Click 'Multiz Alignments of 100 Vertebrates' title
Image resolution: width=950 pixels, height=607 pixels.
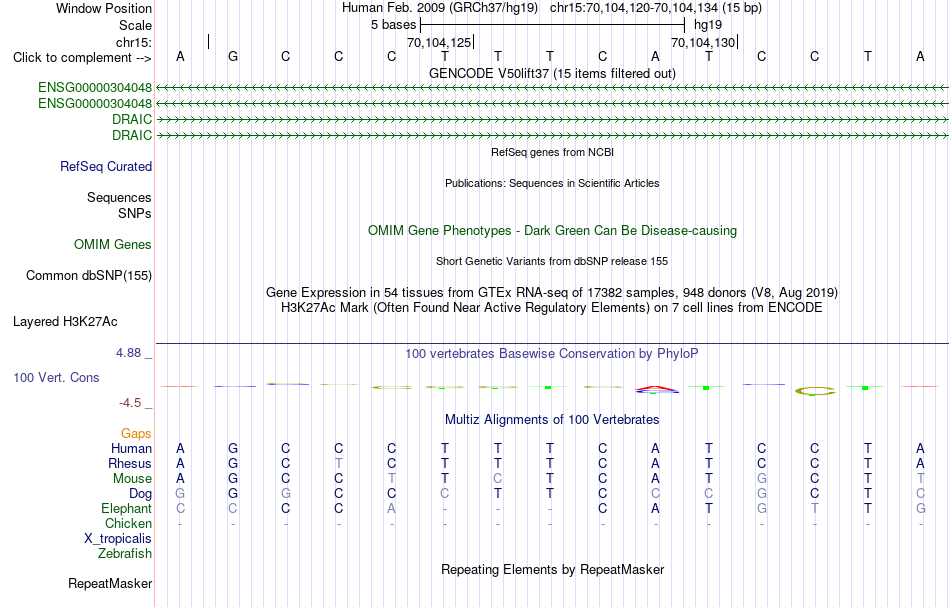(552, 419)
